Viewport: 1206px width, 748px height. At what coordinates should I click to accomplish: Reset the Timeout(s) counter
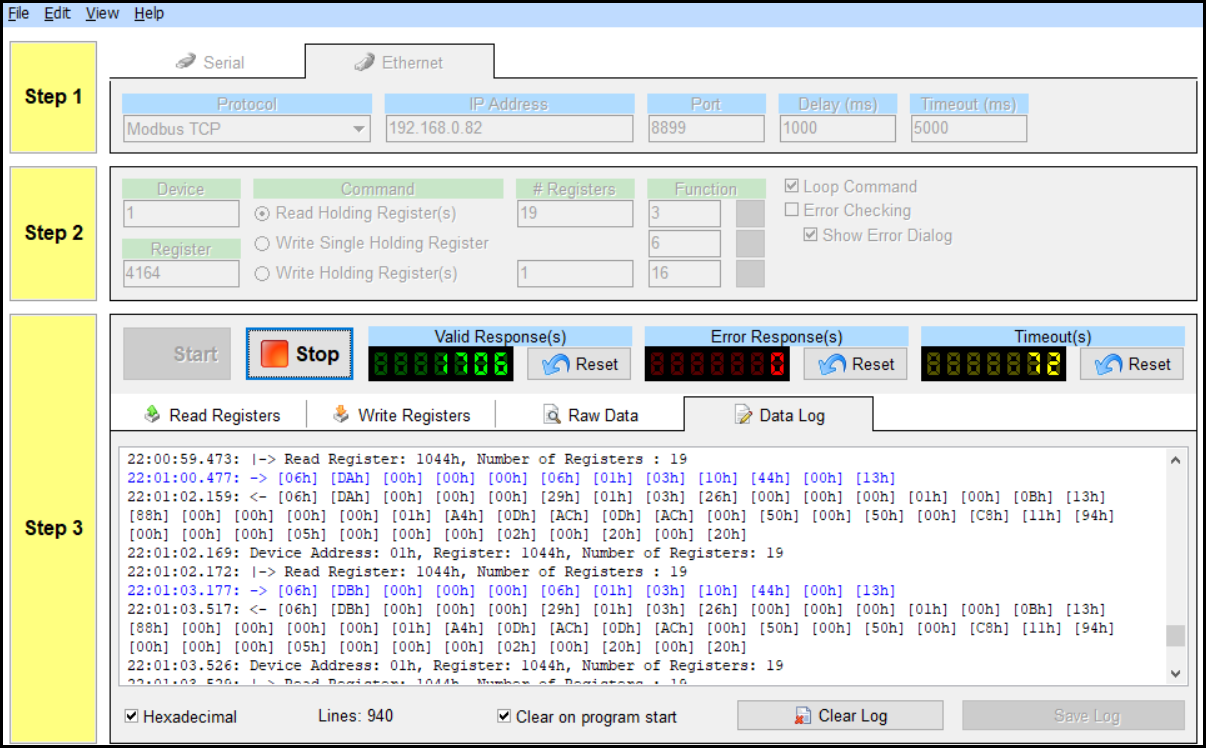(1132, 364)
